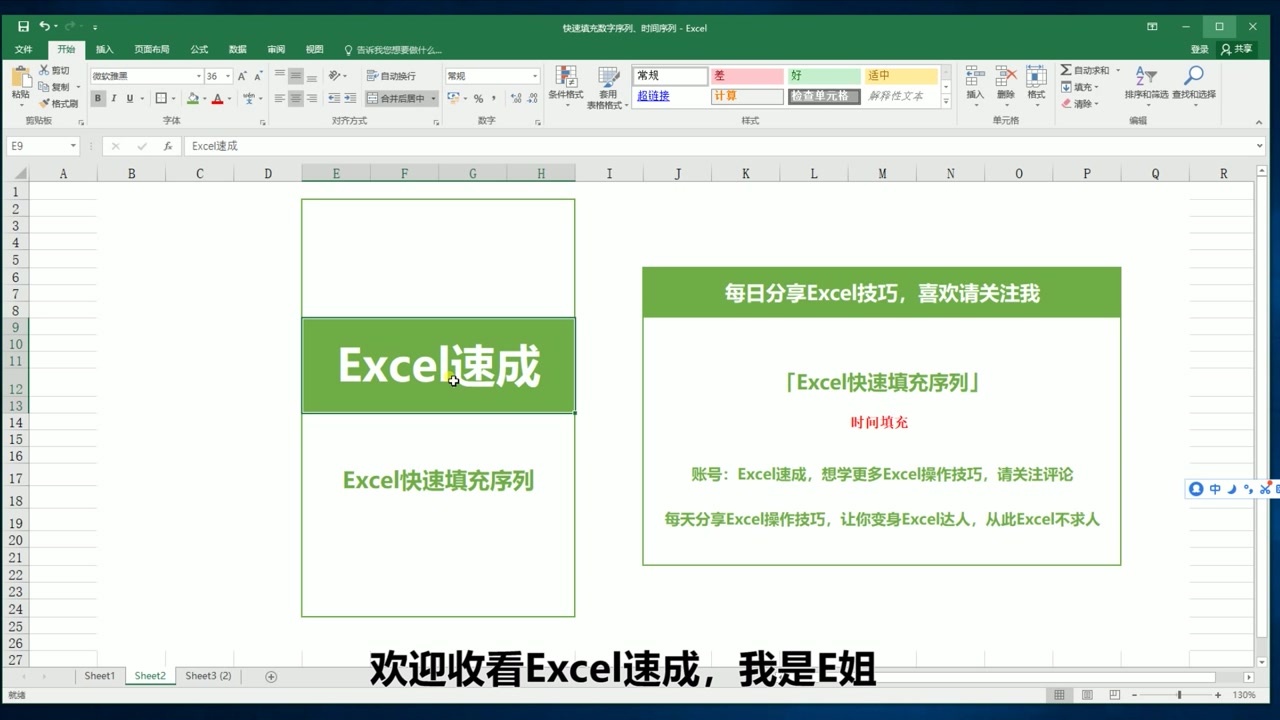Switch to the Sheet1 tab
Screen dimensions: 1280x720
coord(99,676)
